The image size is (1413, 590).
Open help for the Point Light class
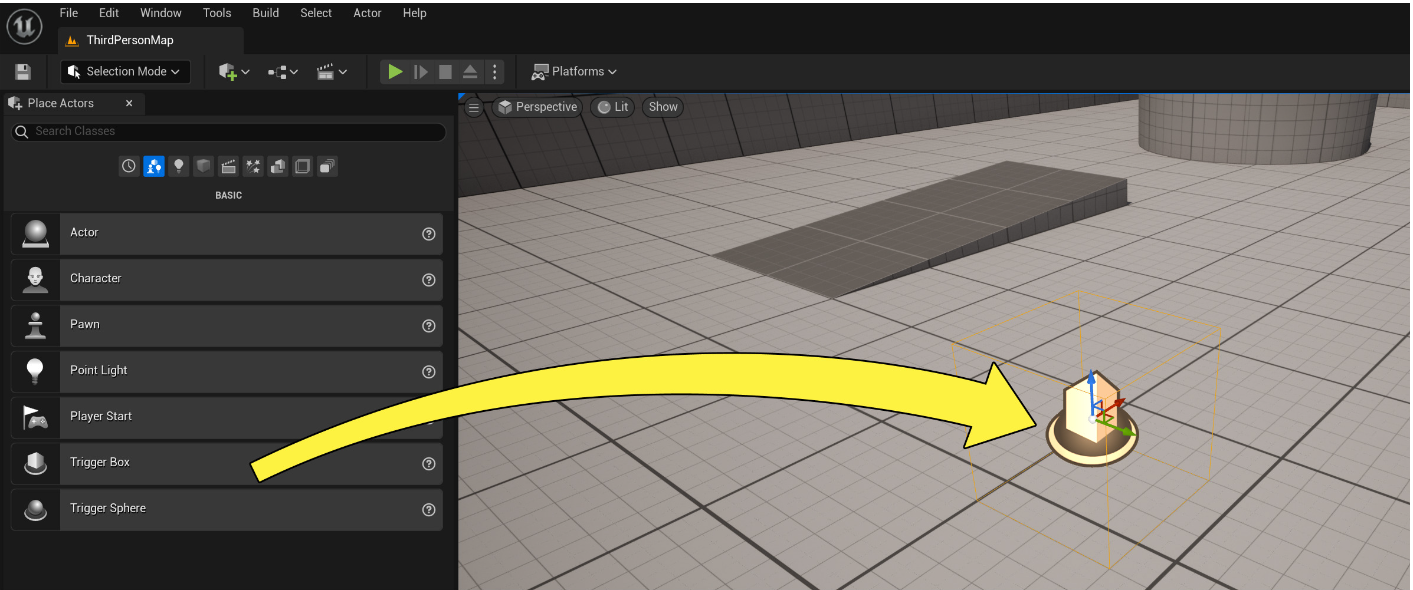(x=429, y=372)
